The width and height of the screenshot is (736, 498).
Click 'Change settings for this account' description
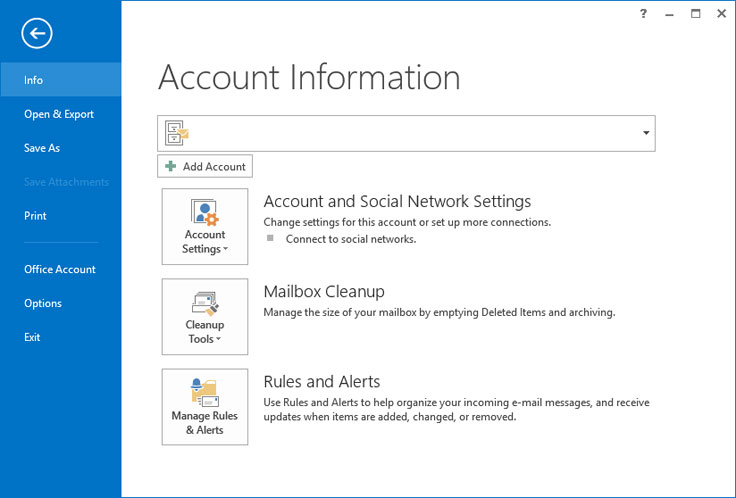point(407,222)
